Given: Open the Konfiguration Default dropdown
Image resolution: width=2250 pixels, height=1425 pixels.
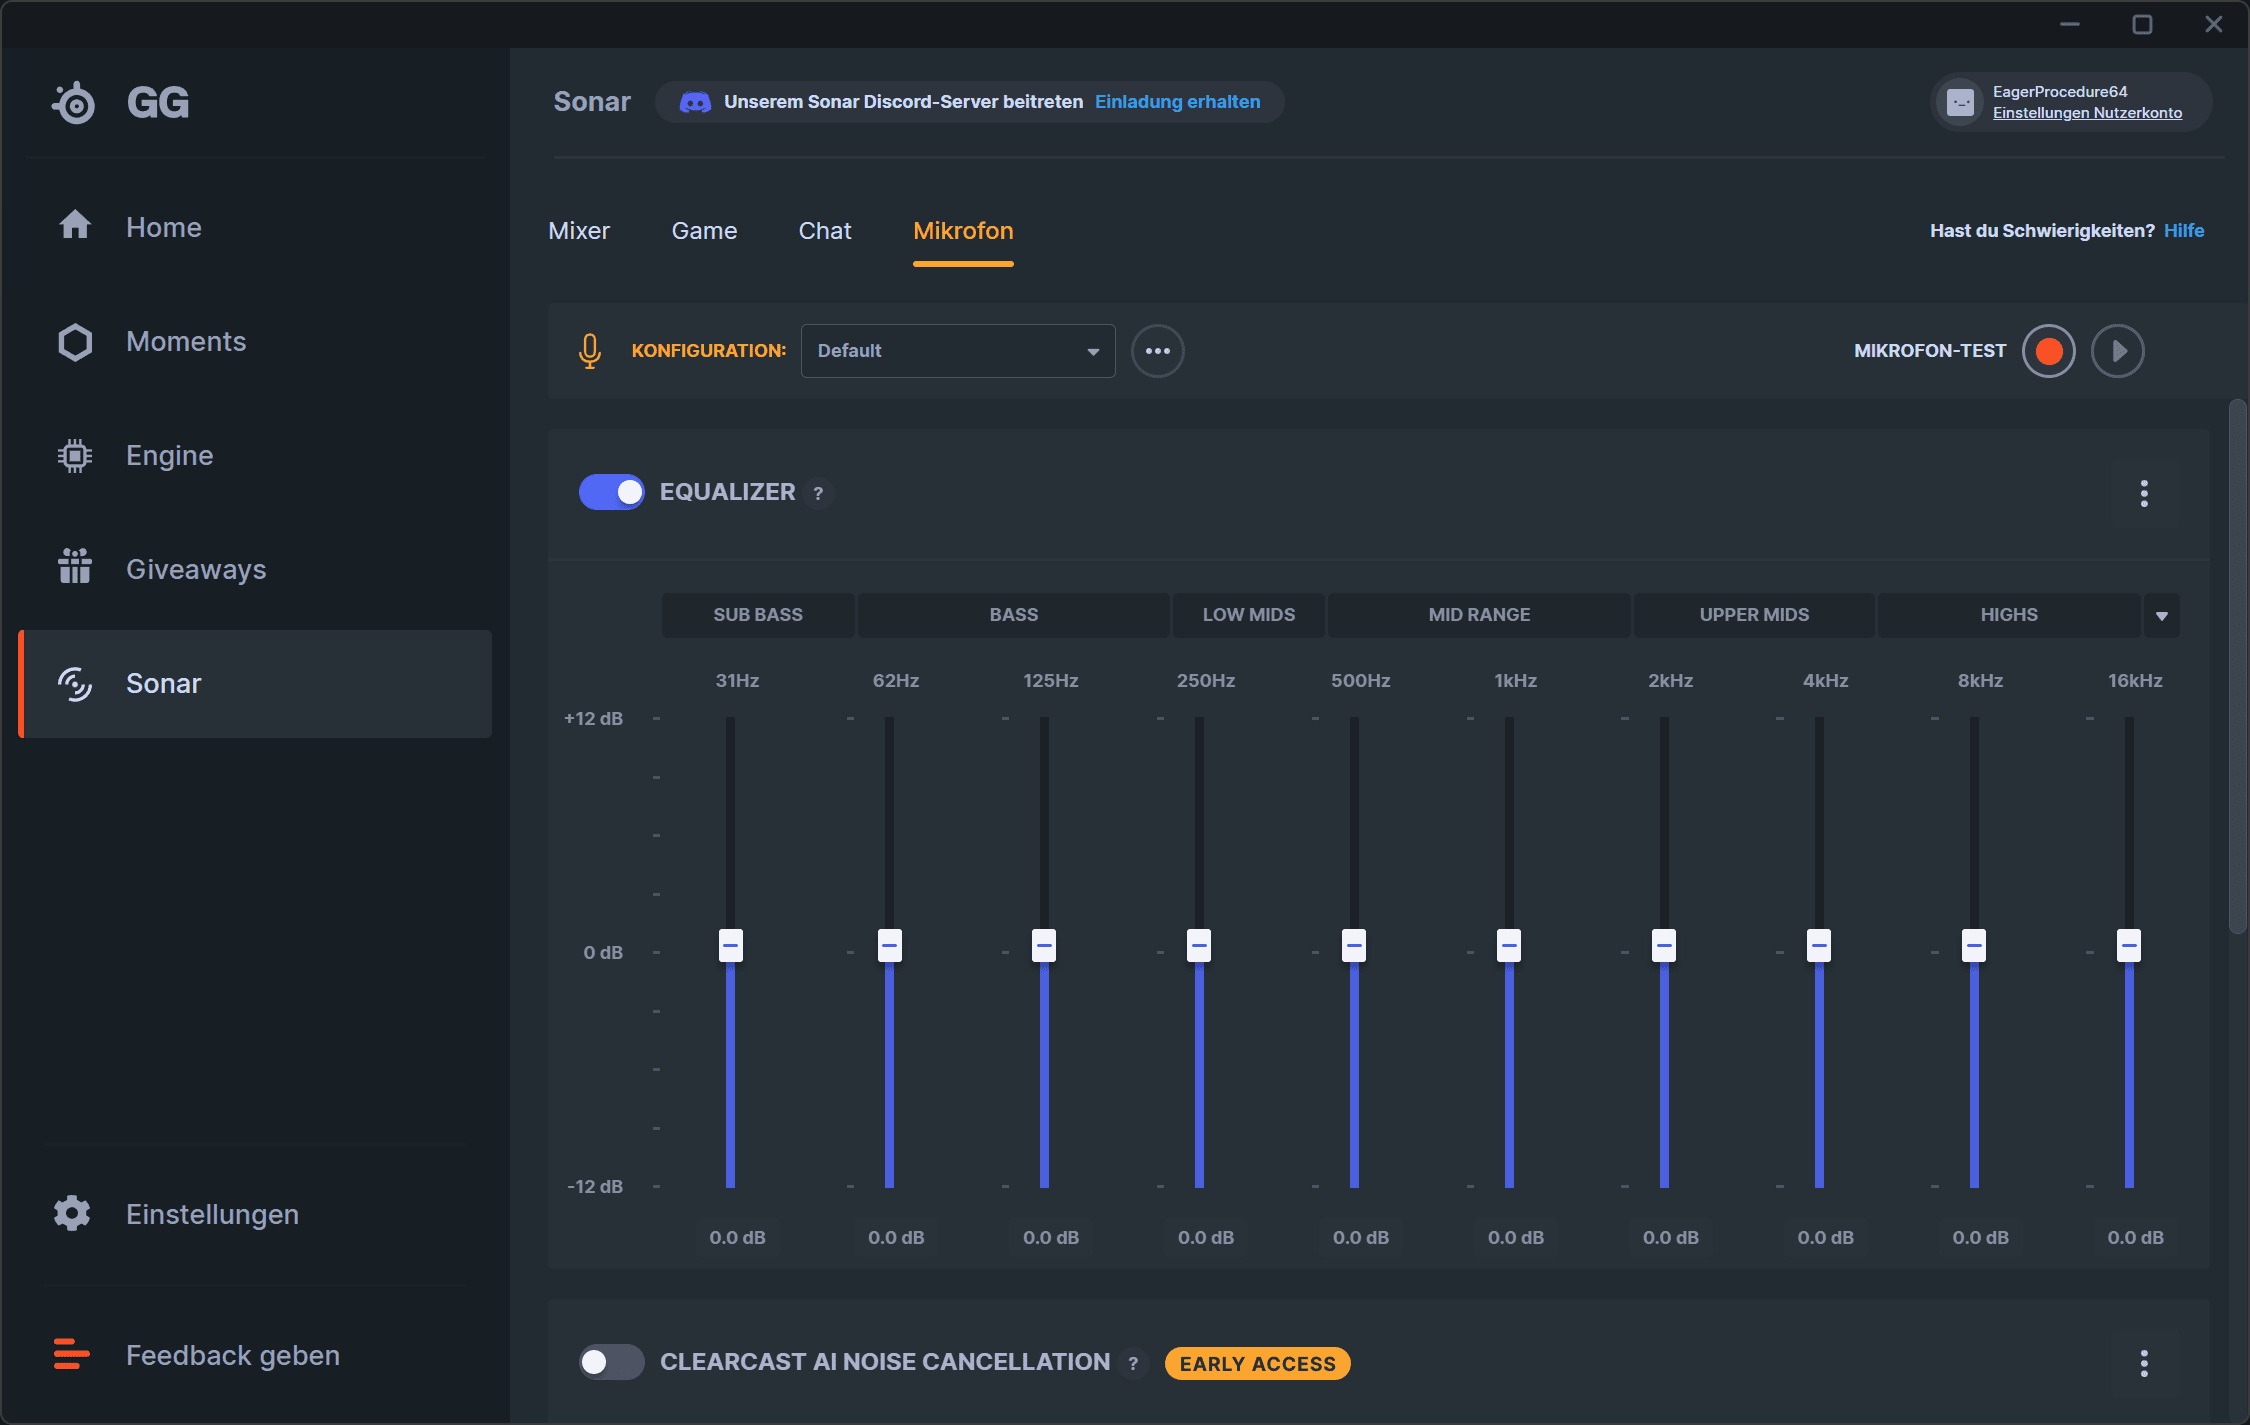Looking at the screenshot, I should pos(958,351).
